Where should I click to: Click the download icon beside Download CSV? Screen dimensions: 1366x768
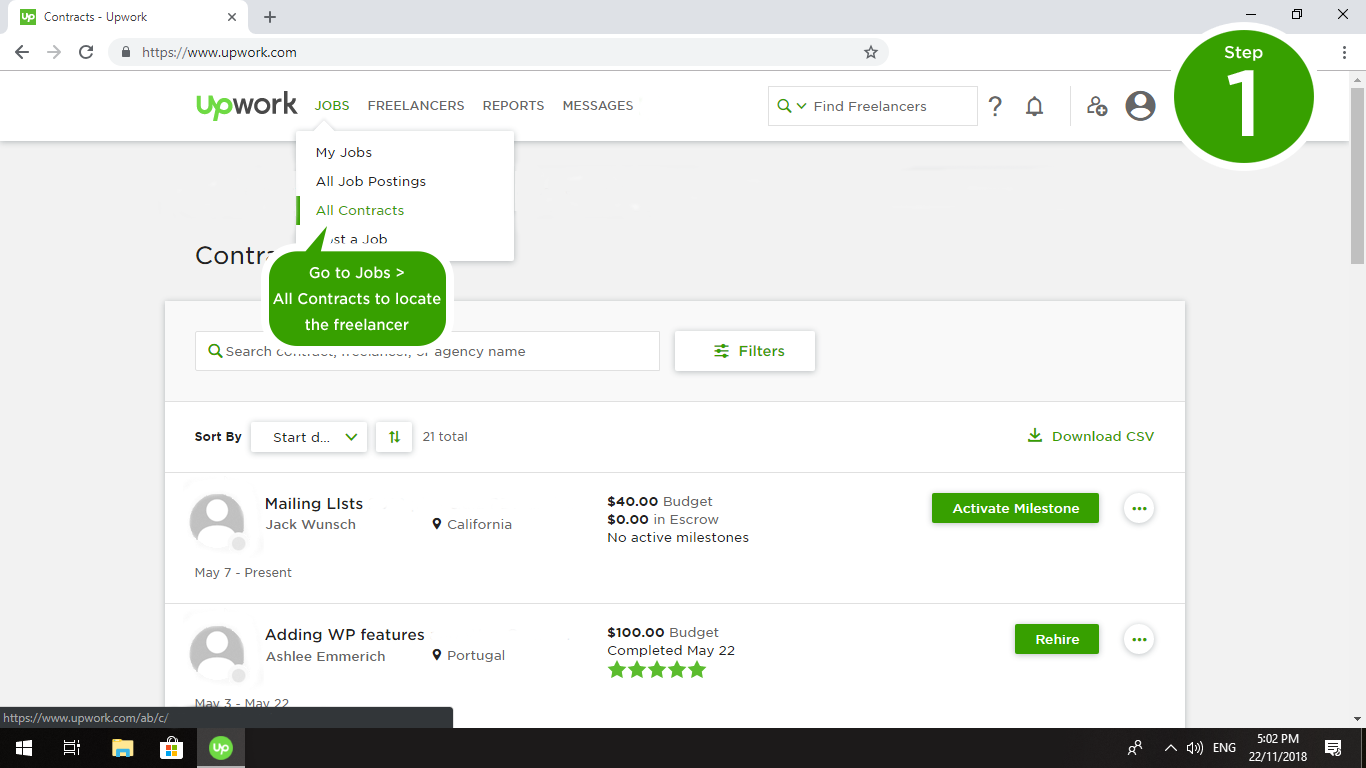pyautogui.click(x=1033, y=436)
